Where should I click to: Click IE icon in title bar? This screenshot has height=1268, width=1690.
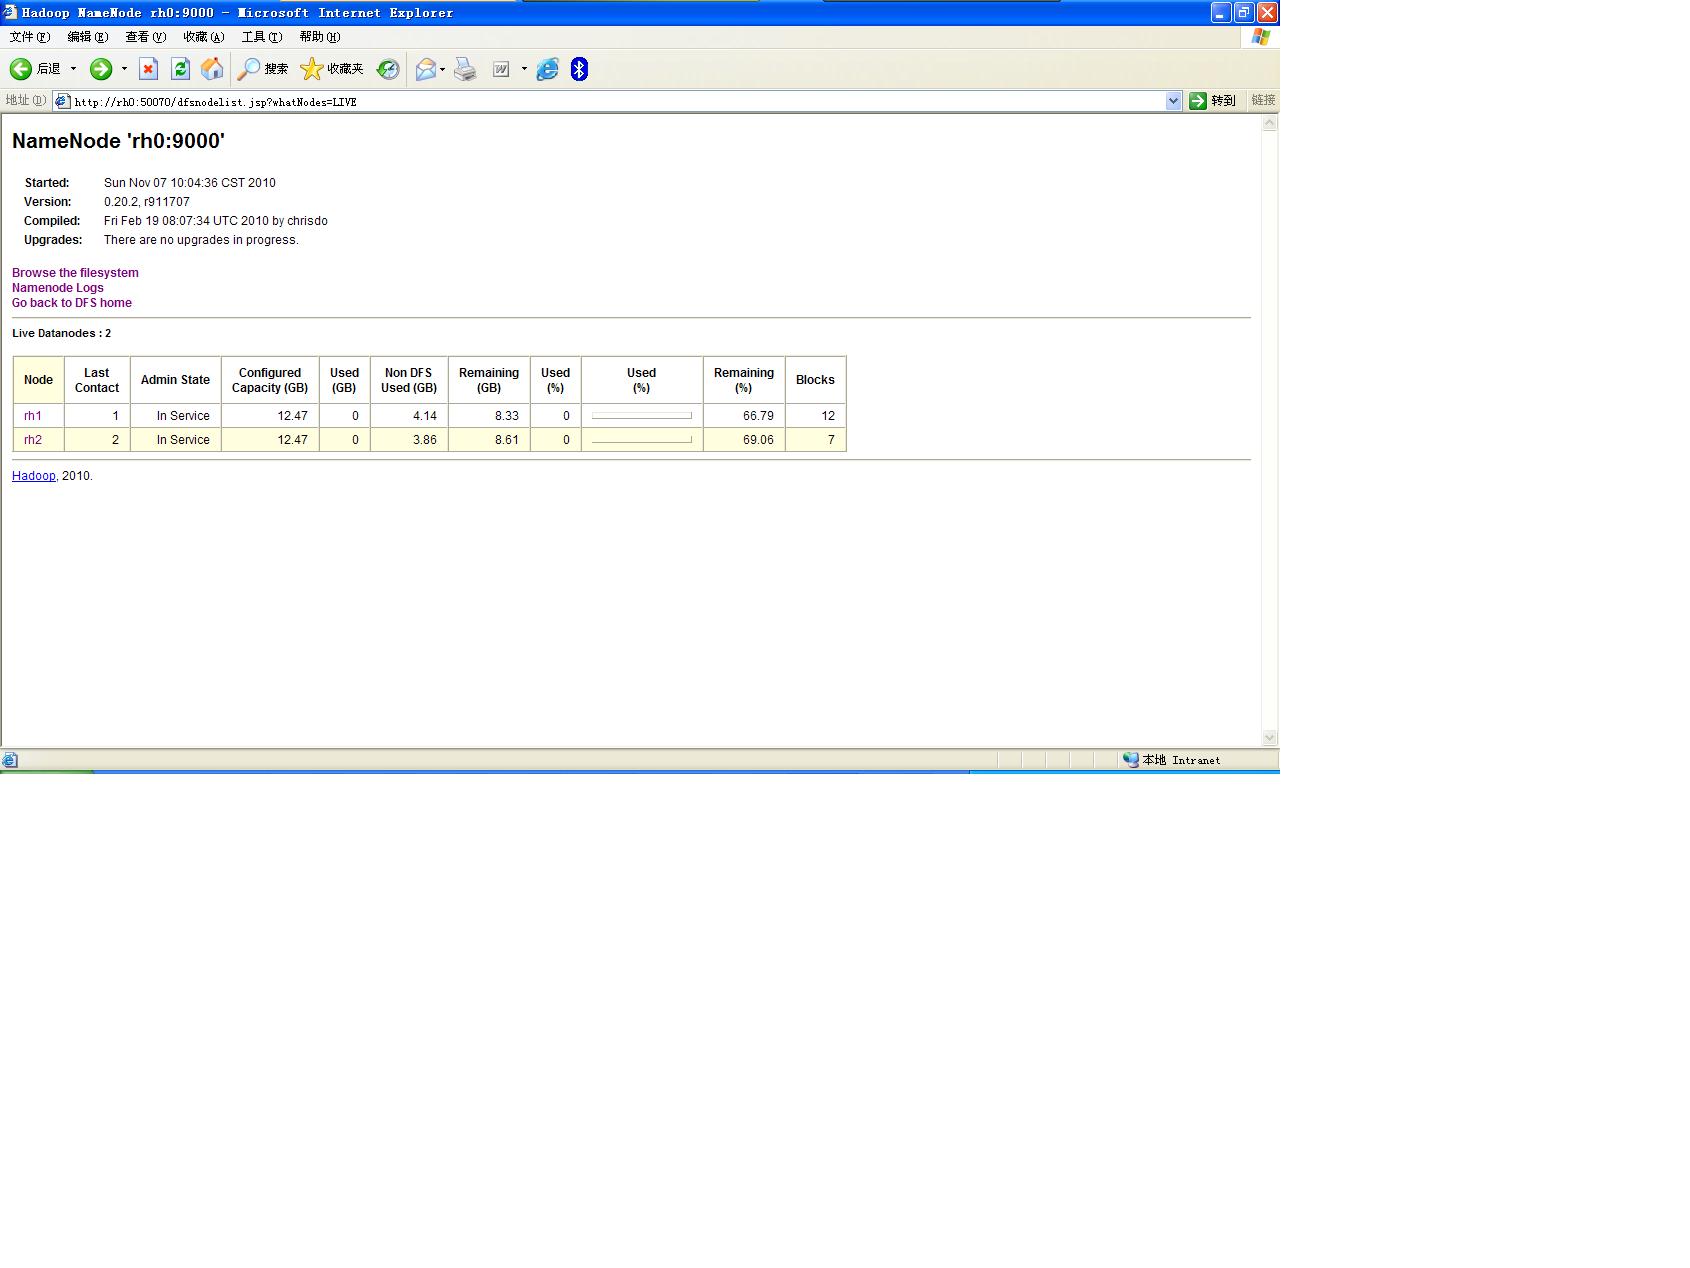(10, 12)
